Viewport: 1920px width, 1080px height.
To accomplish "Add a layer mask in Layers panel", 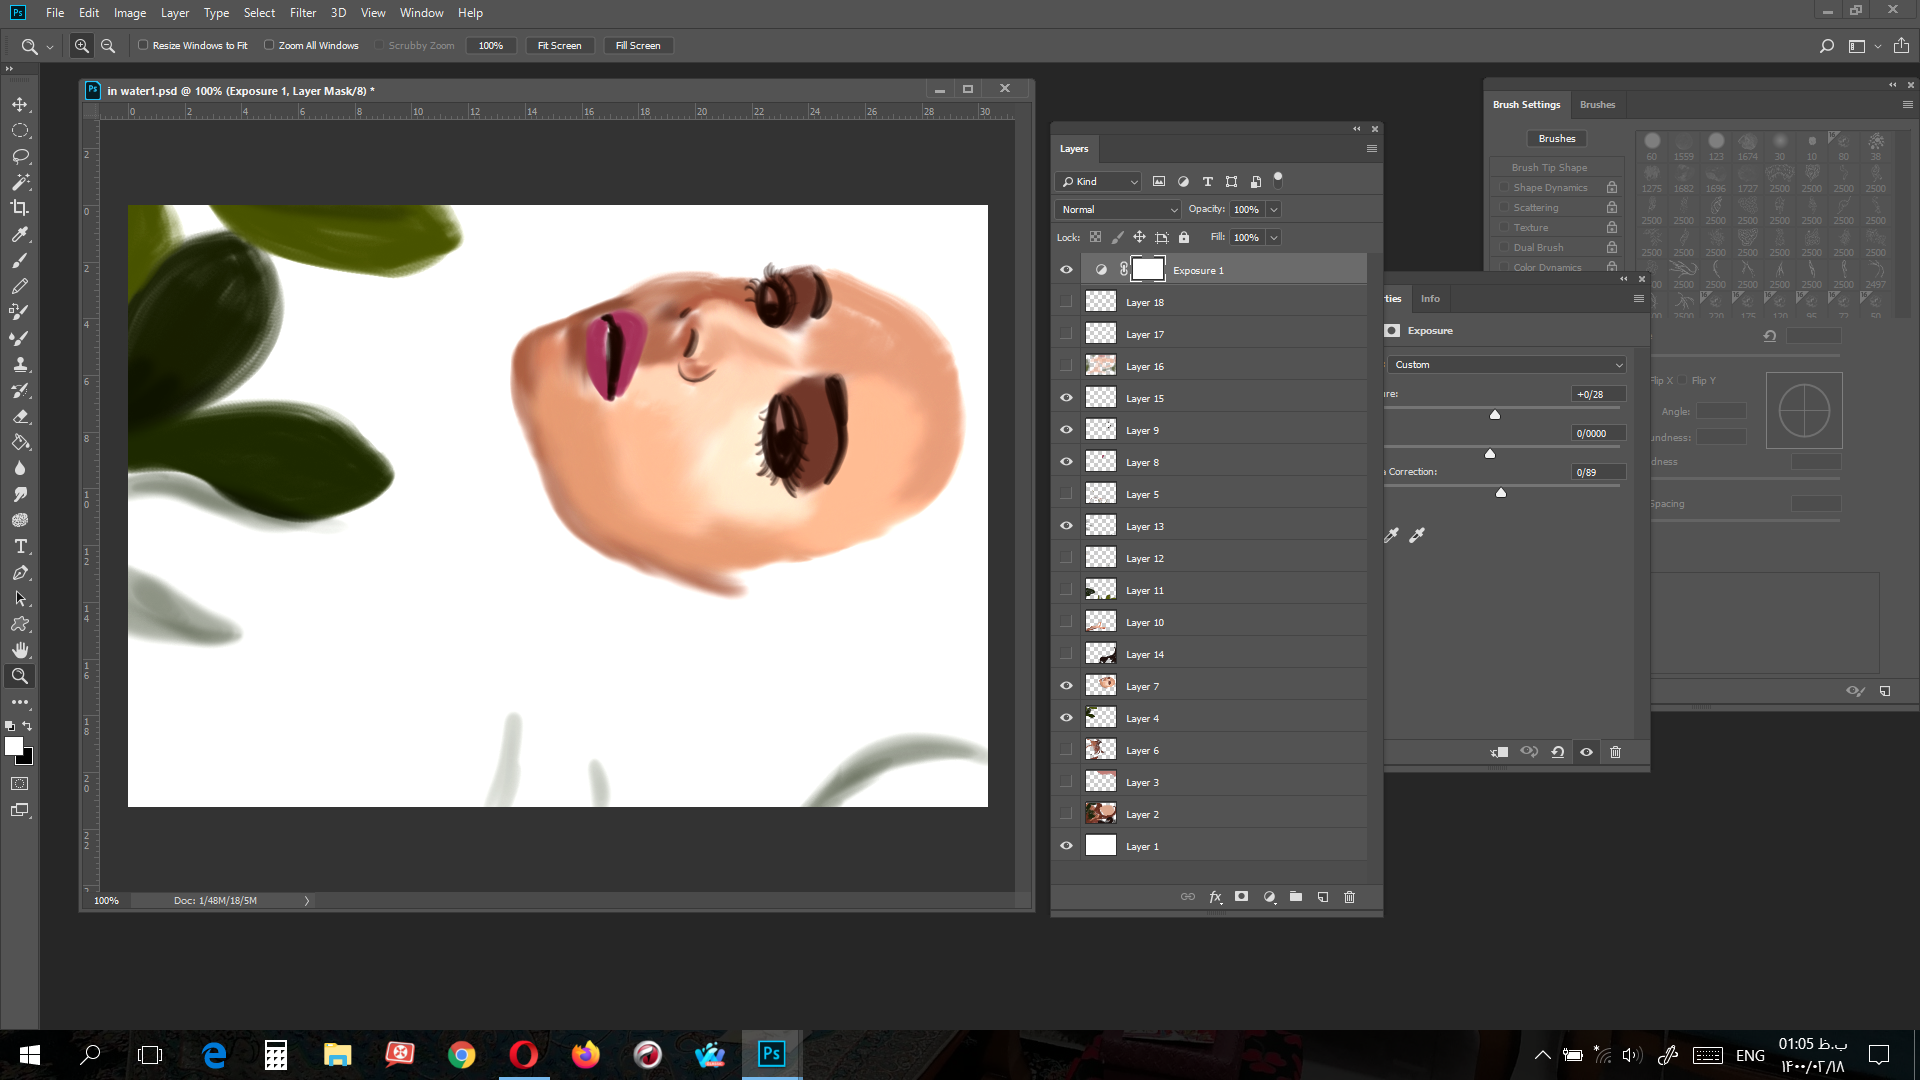I will (x=1241, y=897).
